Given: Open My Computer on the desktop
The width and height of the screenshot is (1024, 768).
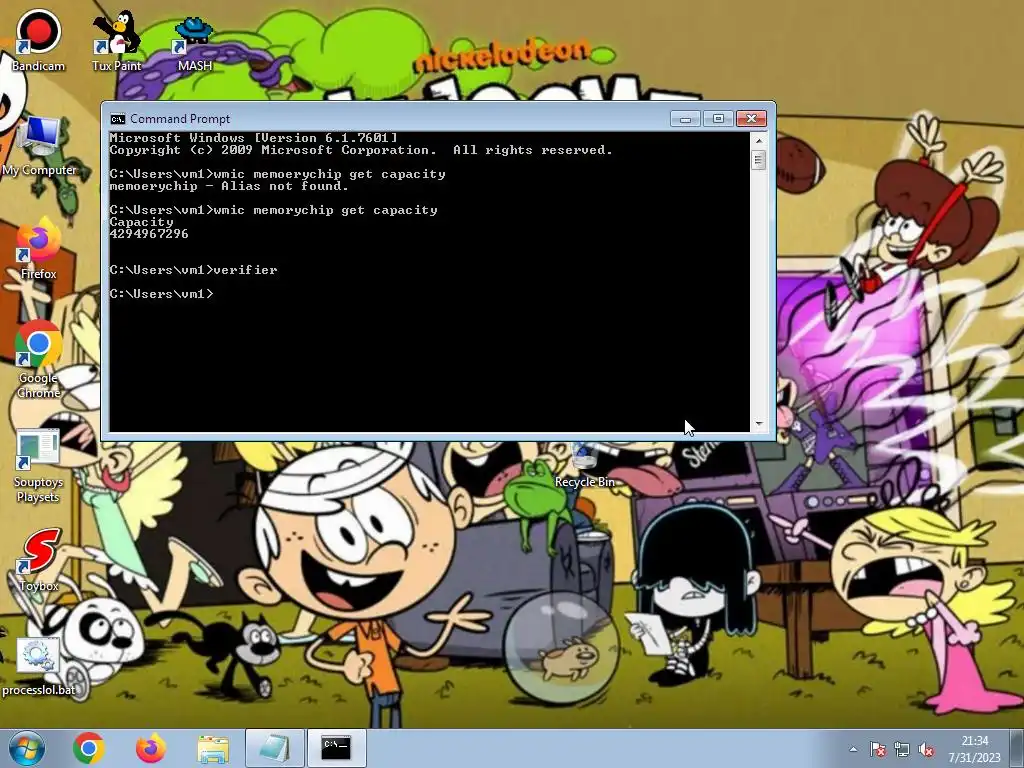Looking at the screenshot, I should tap(39, 147).
